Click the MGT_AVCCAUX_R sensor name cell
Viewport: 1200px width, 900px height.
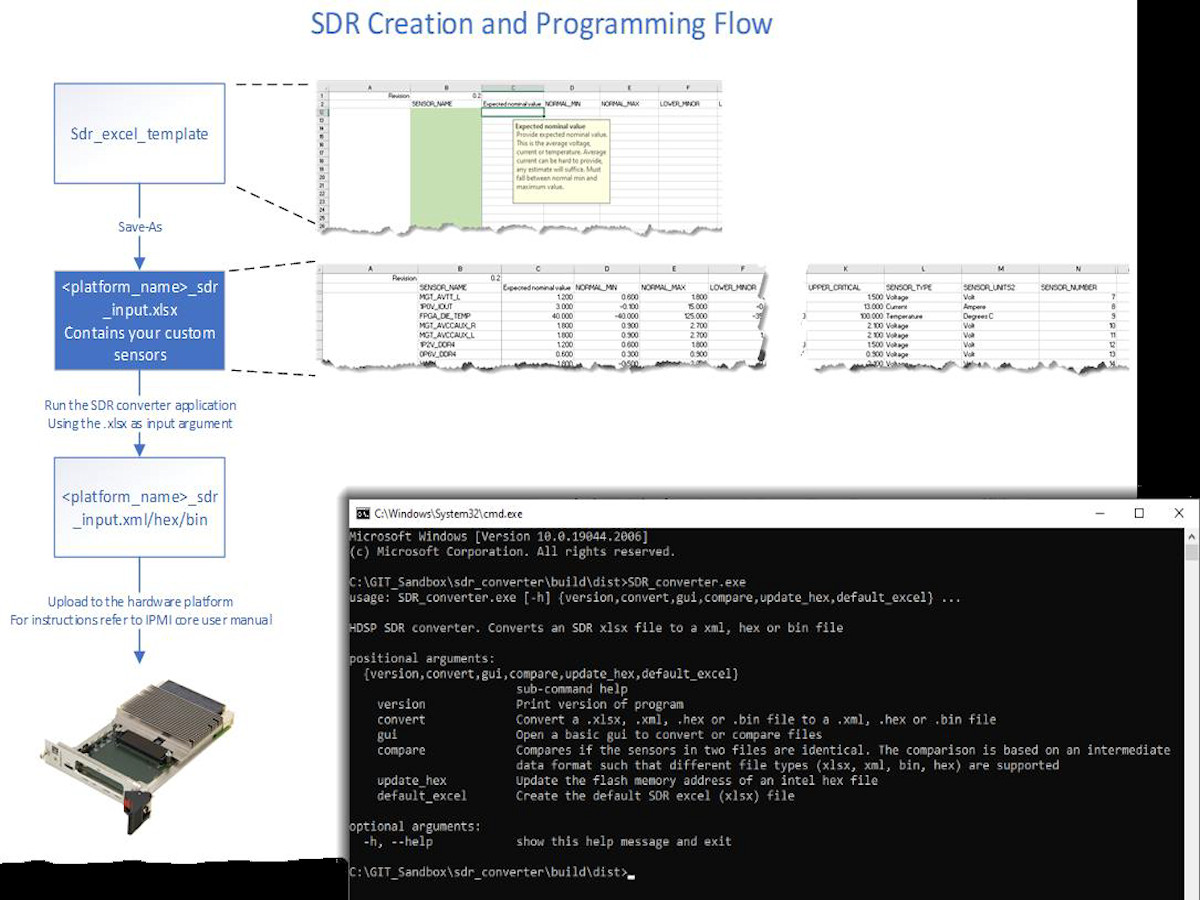click(x=448, y=325)
